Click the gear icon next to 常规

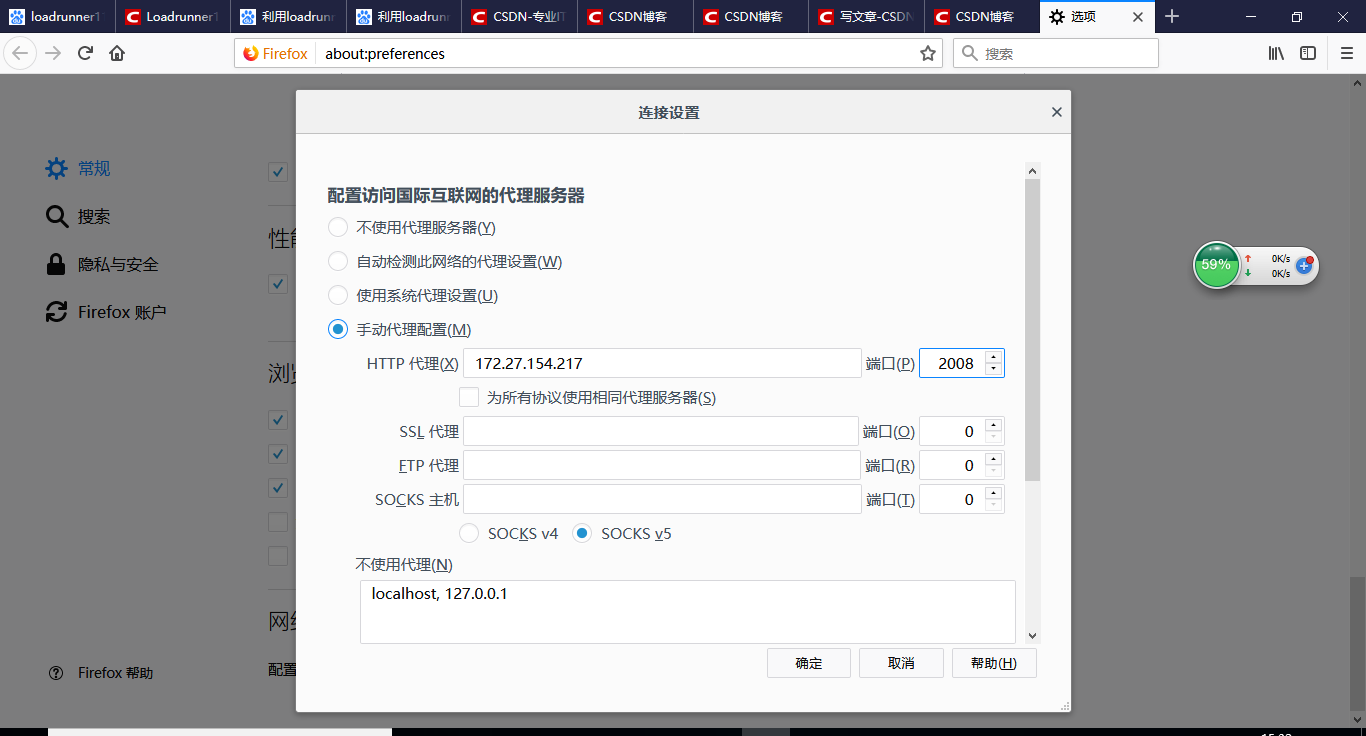click(56, 168)
